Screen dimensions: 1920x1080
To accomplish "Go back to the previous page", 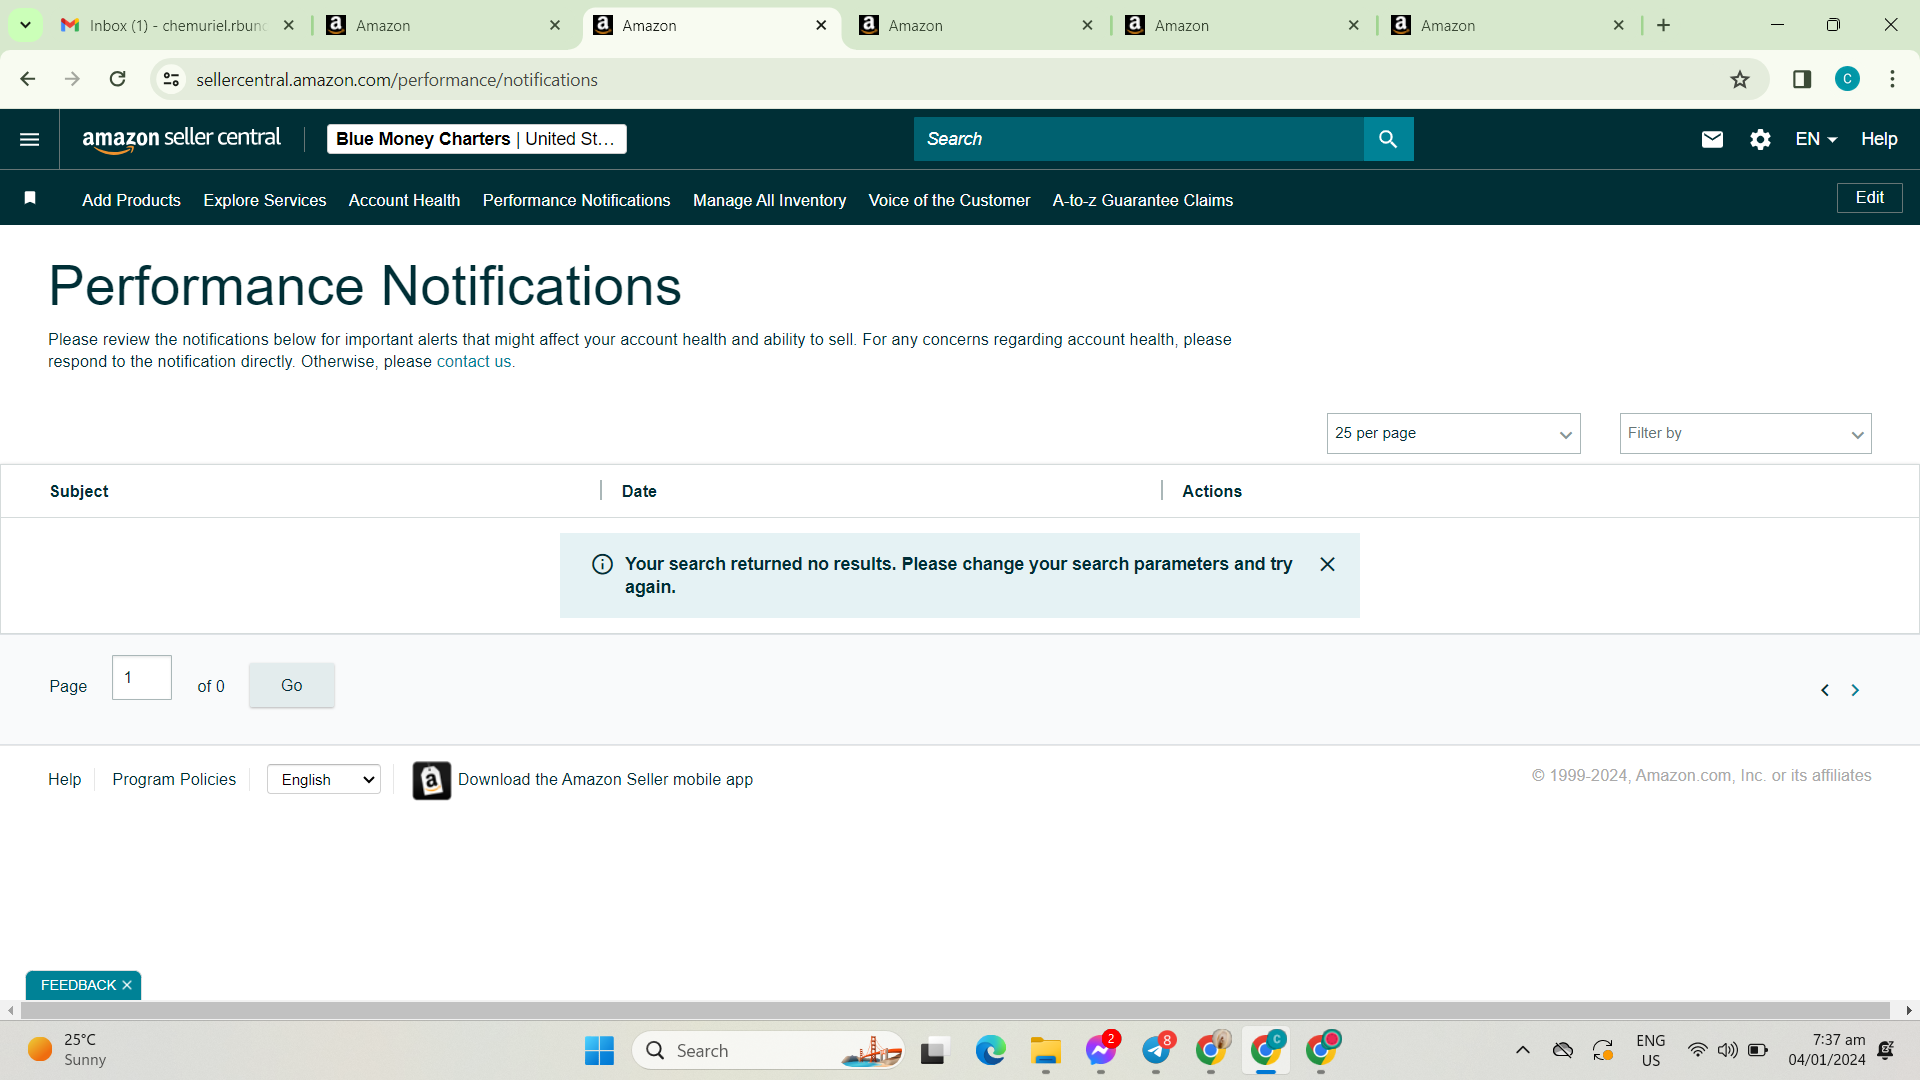I will pos(28,79).
